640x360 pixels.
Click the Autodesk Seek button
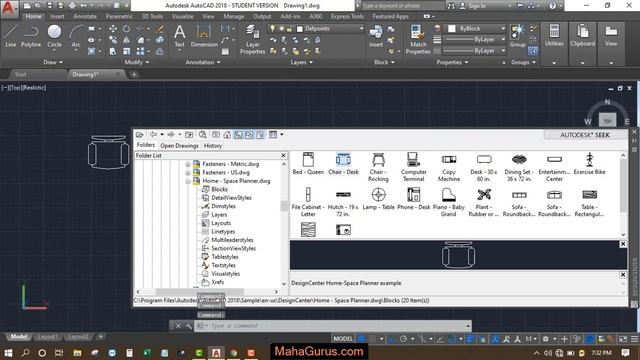click(584, 135)
